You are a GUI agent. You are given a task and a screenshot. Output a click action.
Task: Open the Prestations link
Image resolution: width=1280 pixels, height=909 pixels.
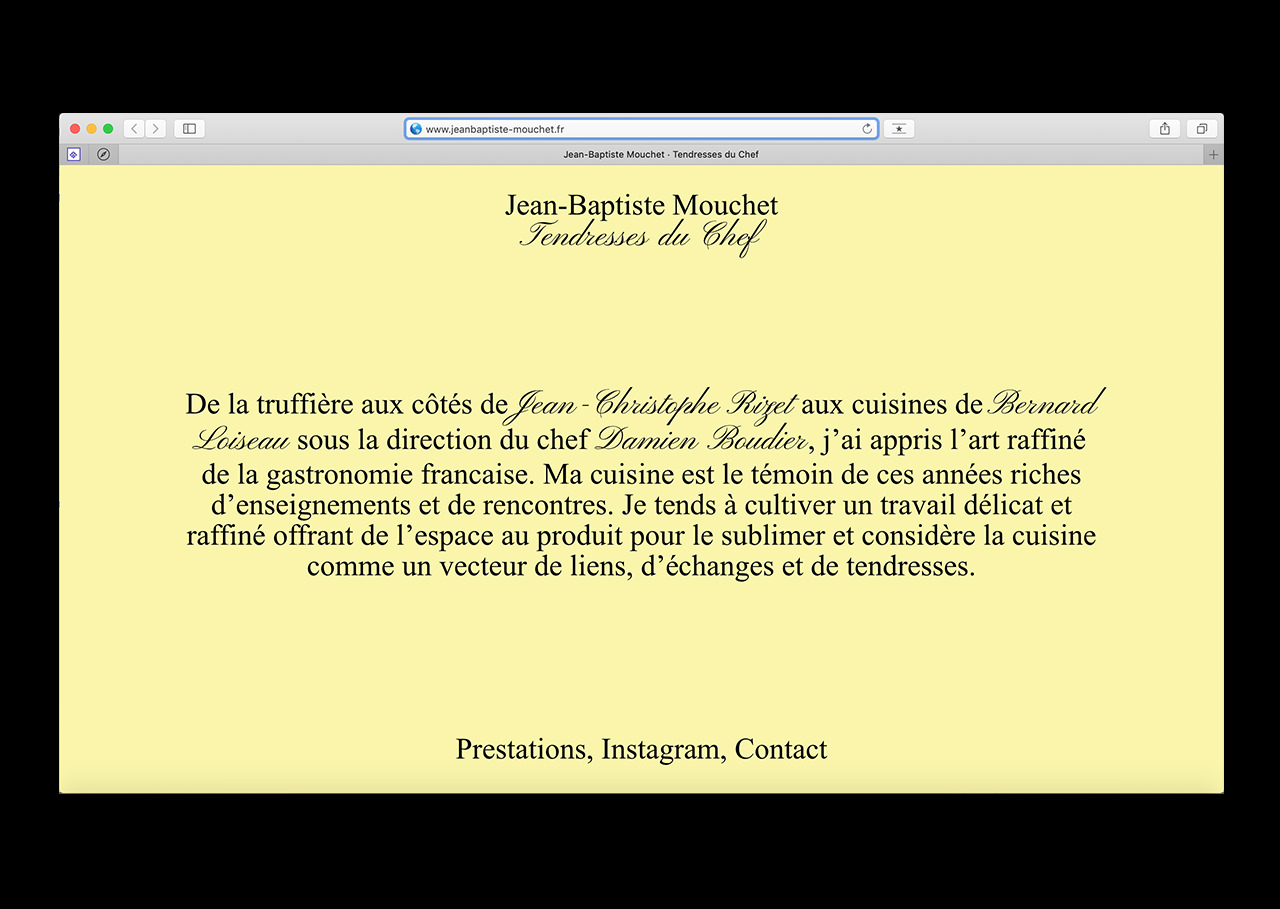tap(524, 749)
